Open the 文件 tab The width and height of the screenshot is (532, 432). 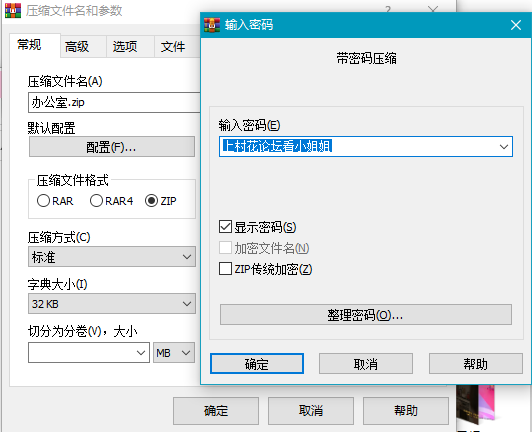[173, 46]
